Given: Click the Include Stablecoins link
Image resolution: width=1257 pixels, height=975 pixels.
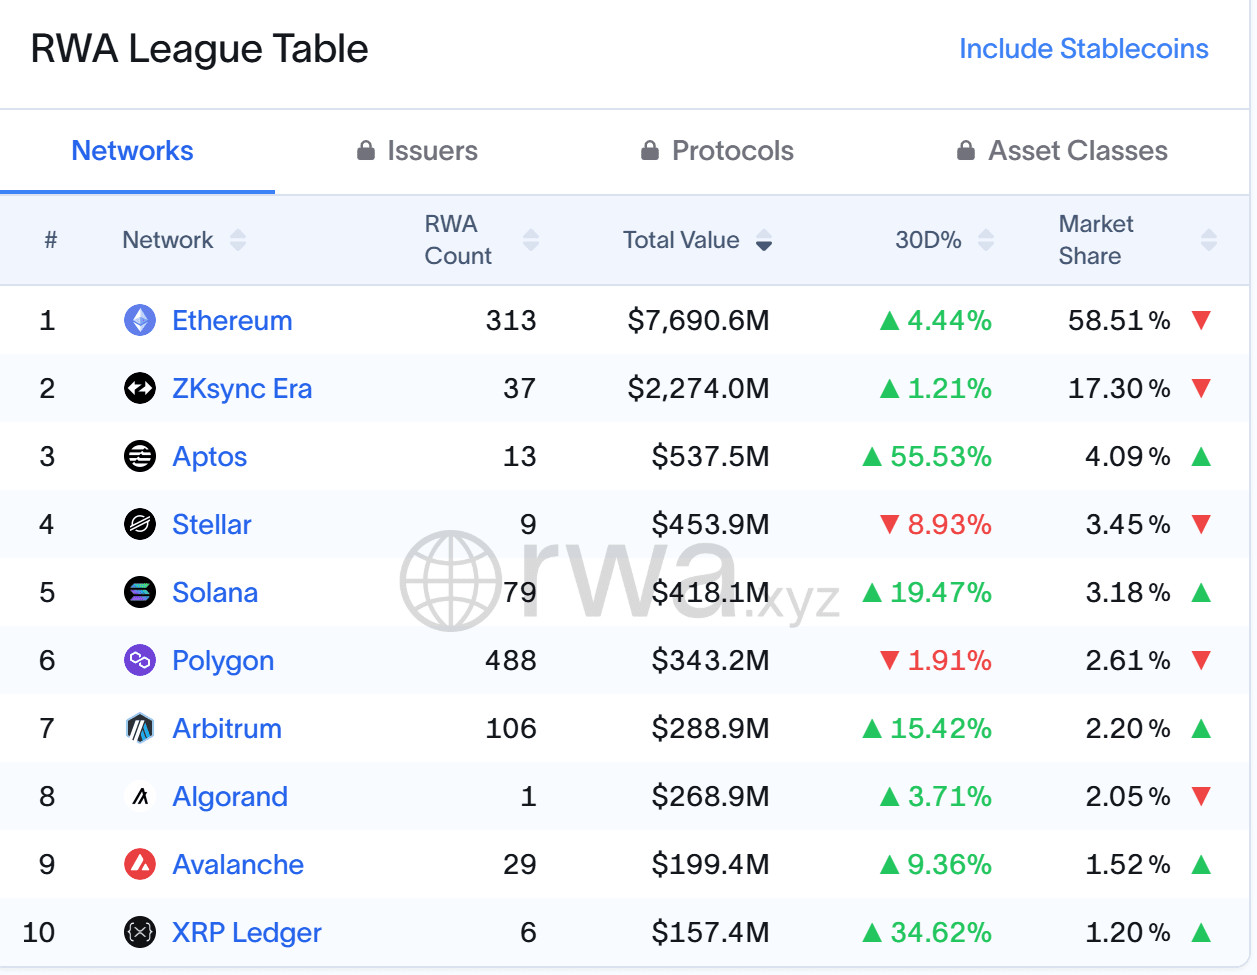Looking at the screenshot, I should [1084, 49].
